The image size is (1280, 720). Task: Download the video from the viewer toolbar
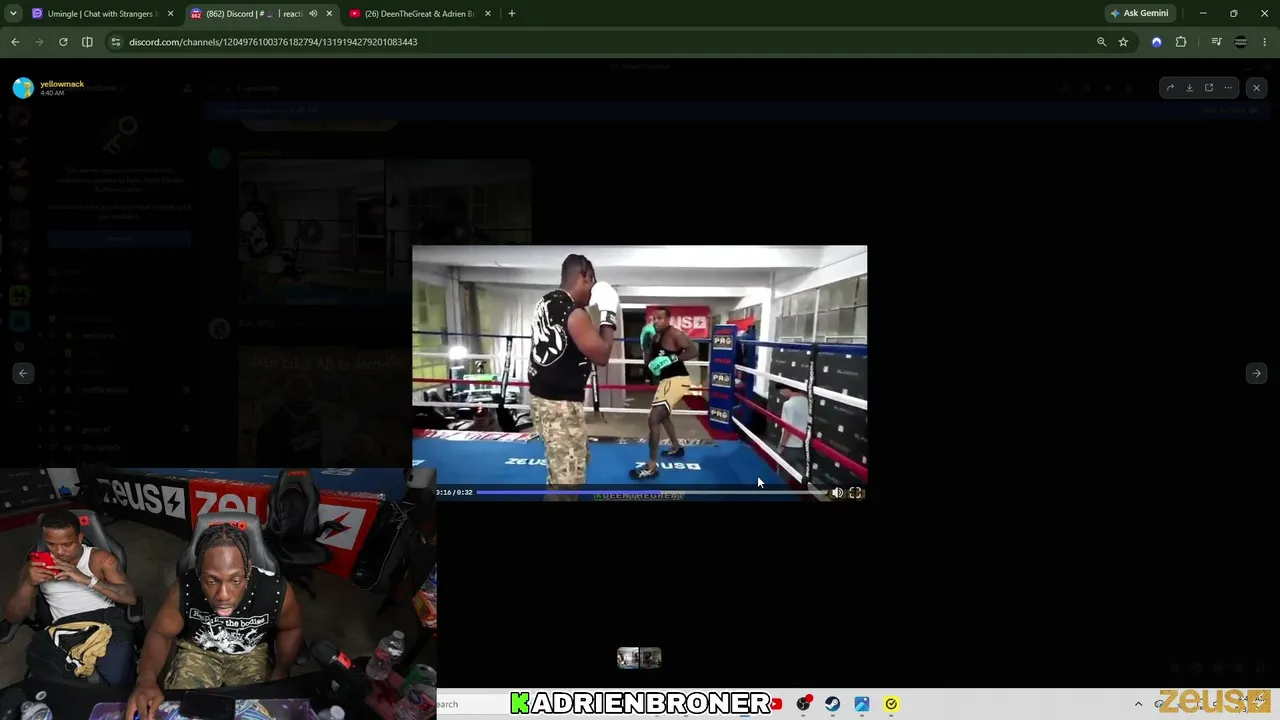click(x=1189, y=88)
